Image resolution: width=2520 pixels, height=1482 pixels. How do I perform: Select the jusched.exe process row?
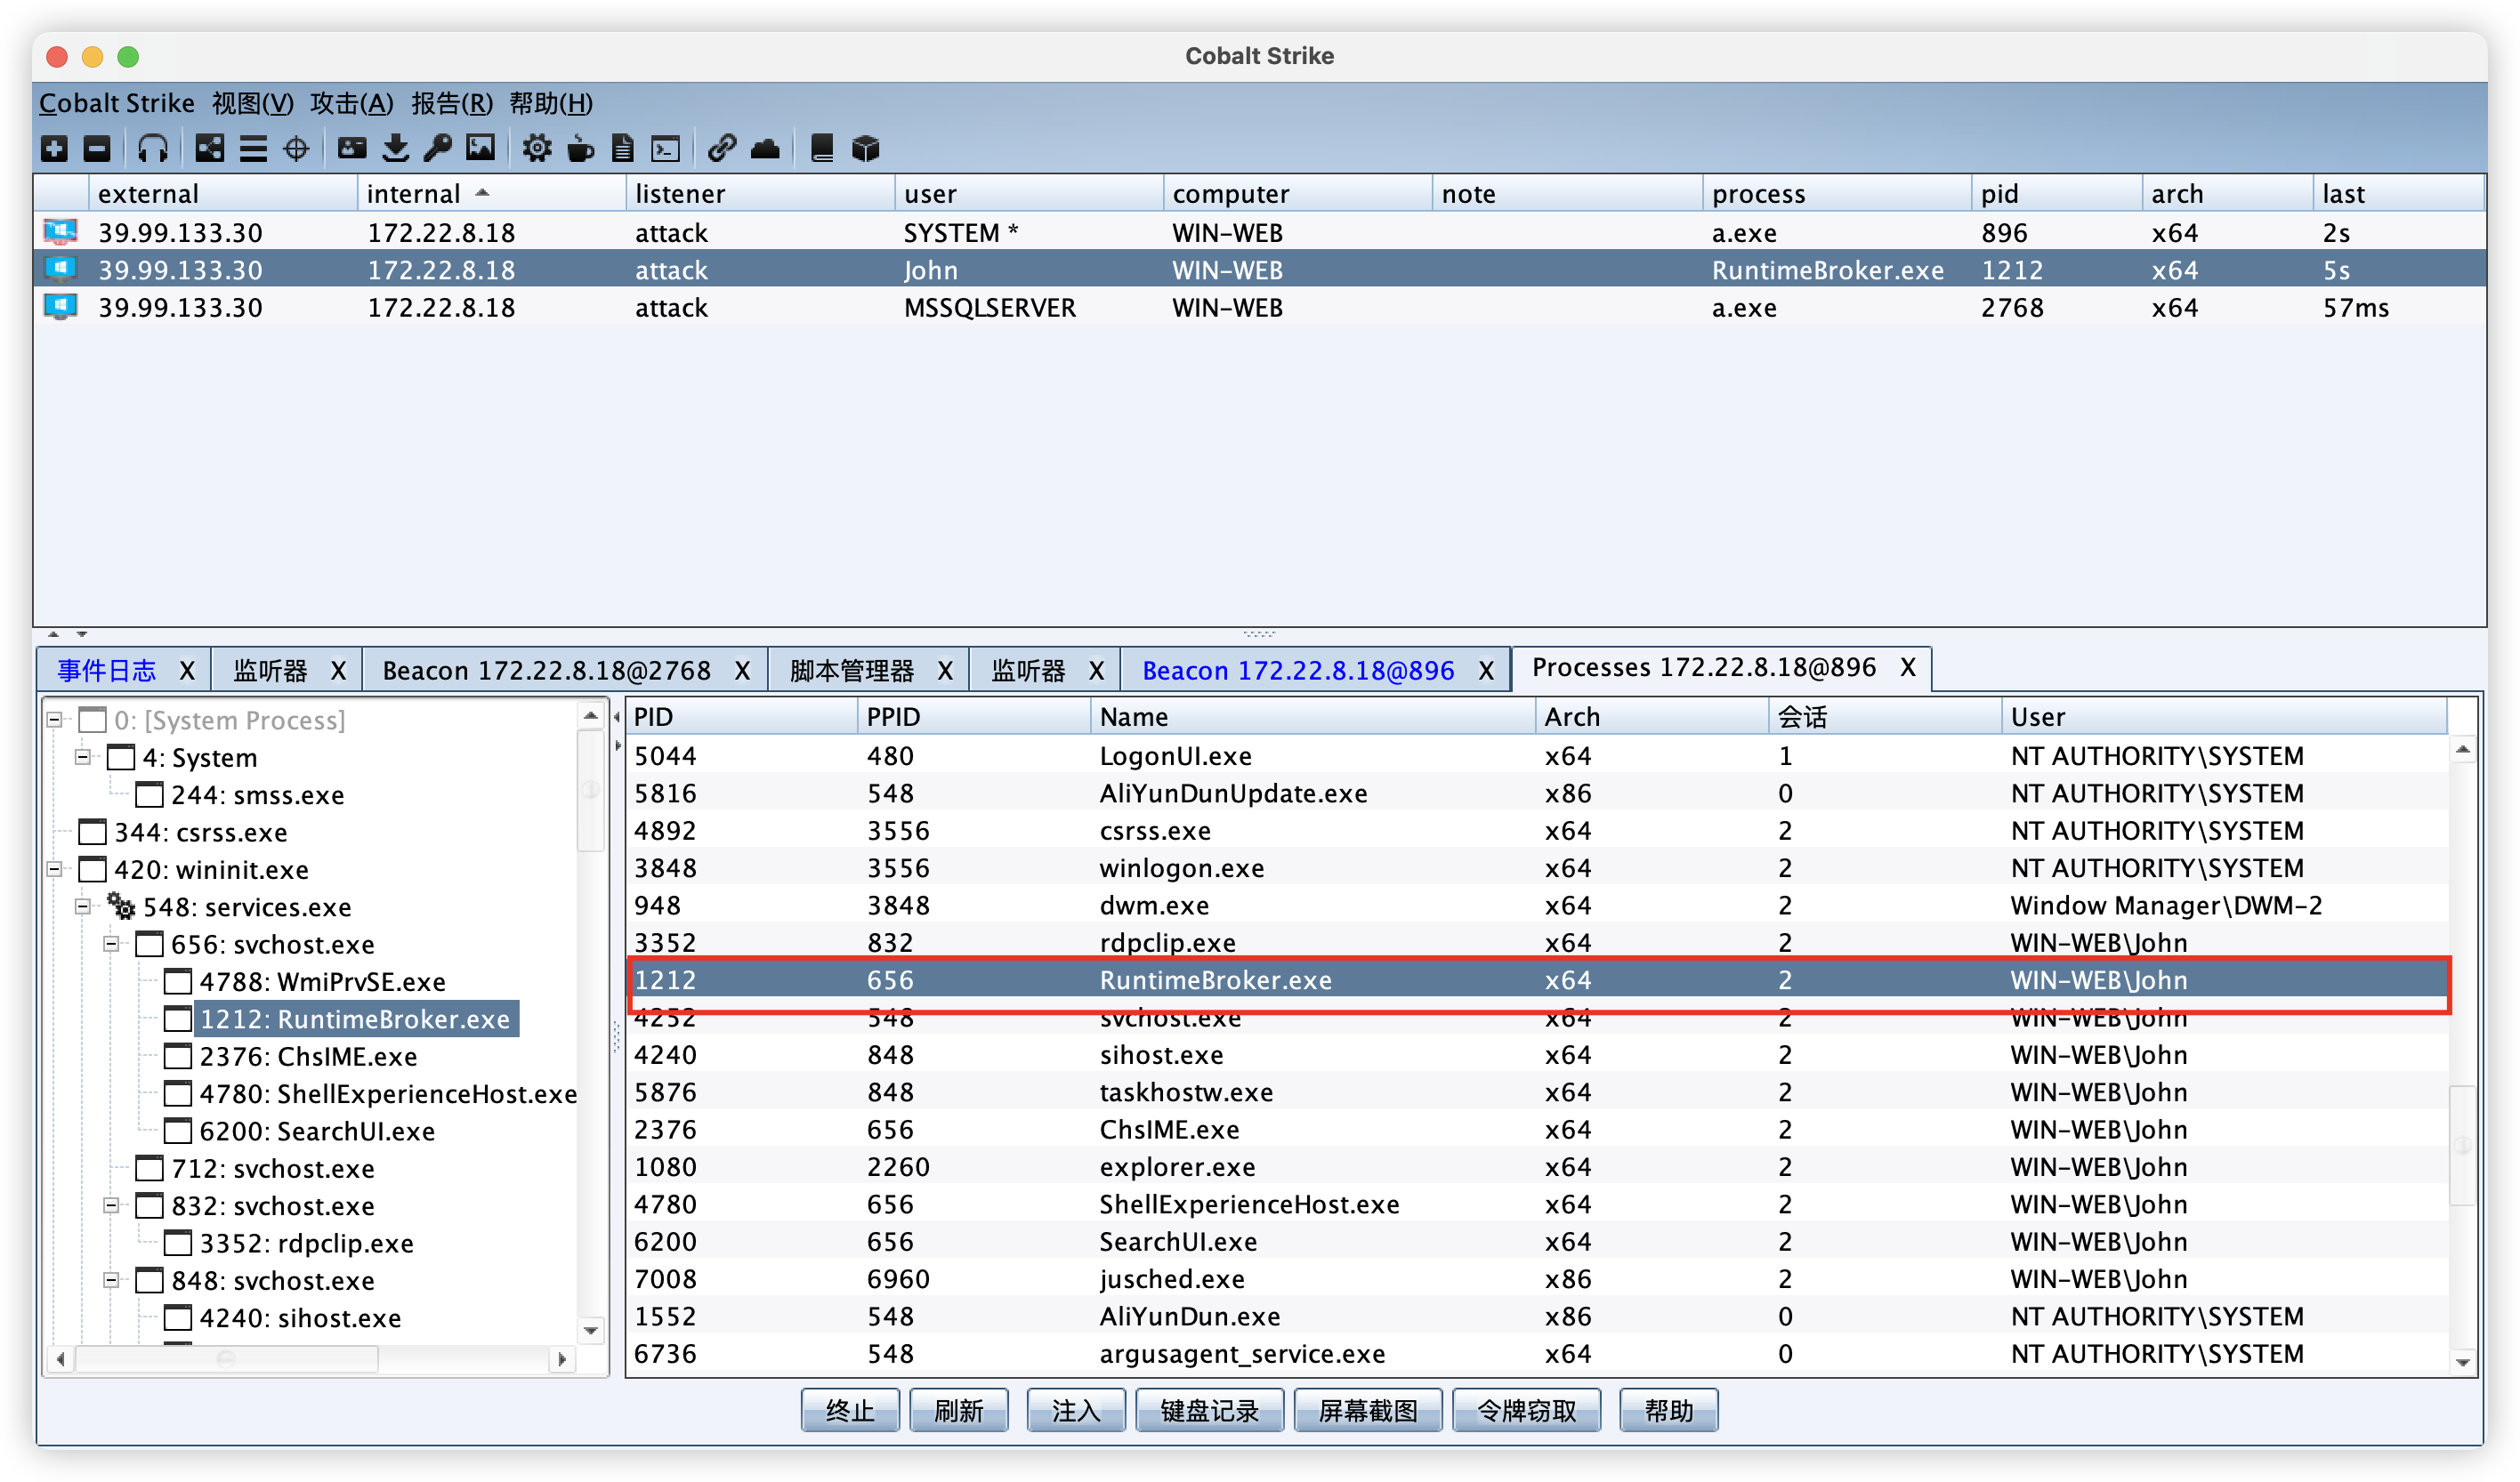[1538, 1278]
